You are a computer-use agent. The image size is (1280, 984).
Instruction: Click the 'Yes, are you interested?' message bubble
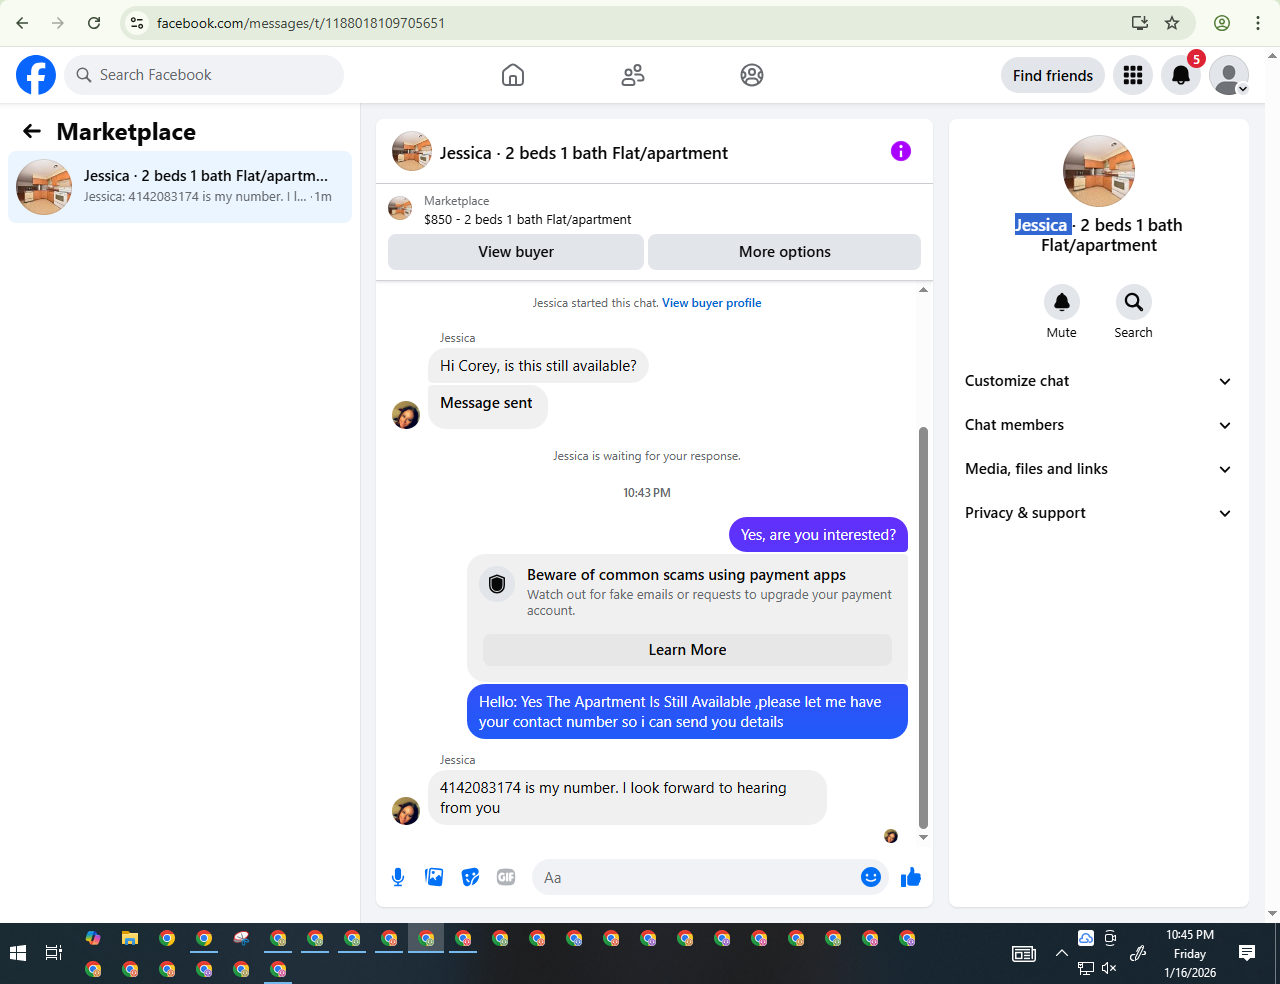(818, 535)
